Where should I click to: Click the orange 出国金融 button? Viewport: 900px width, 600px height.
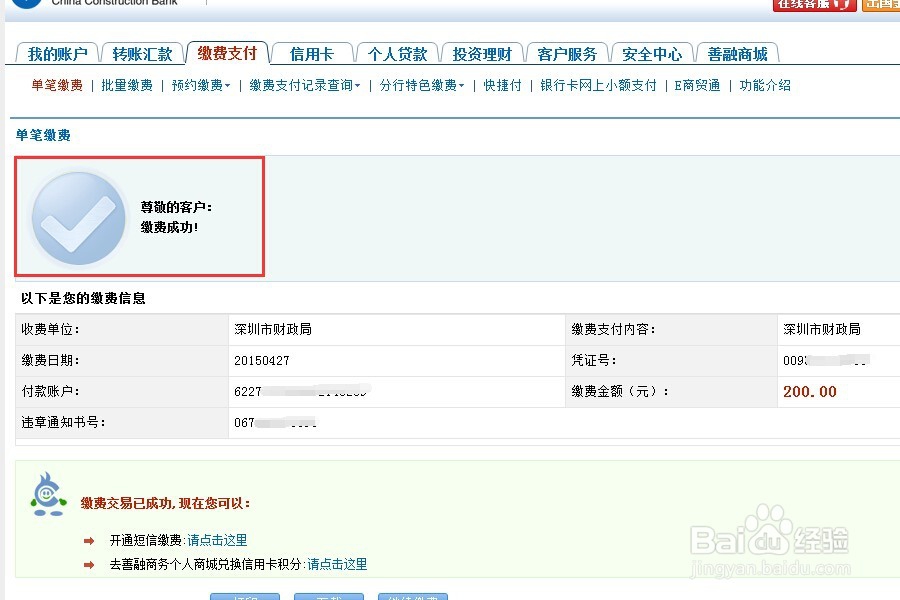(x=880, y=6)
